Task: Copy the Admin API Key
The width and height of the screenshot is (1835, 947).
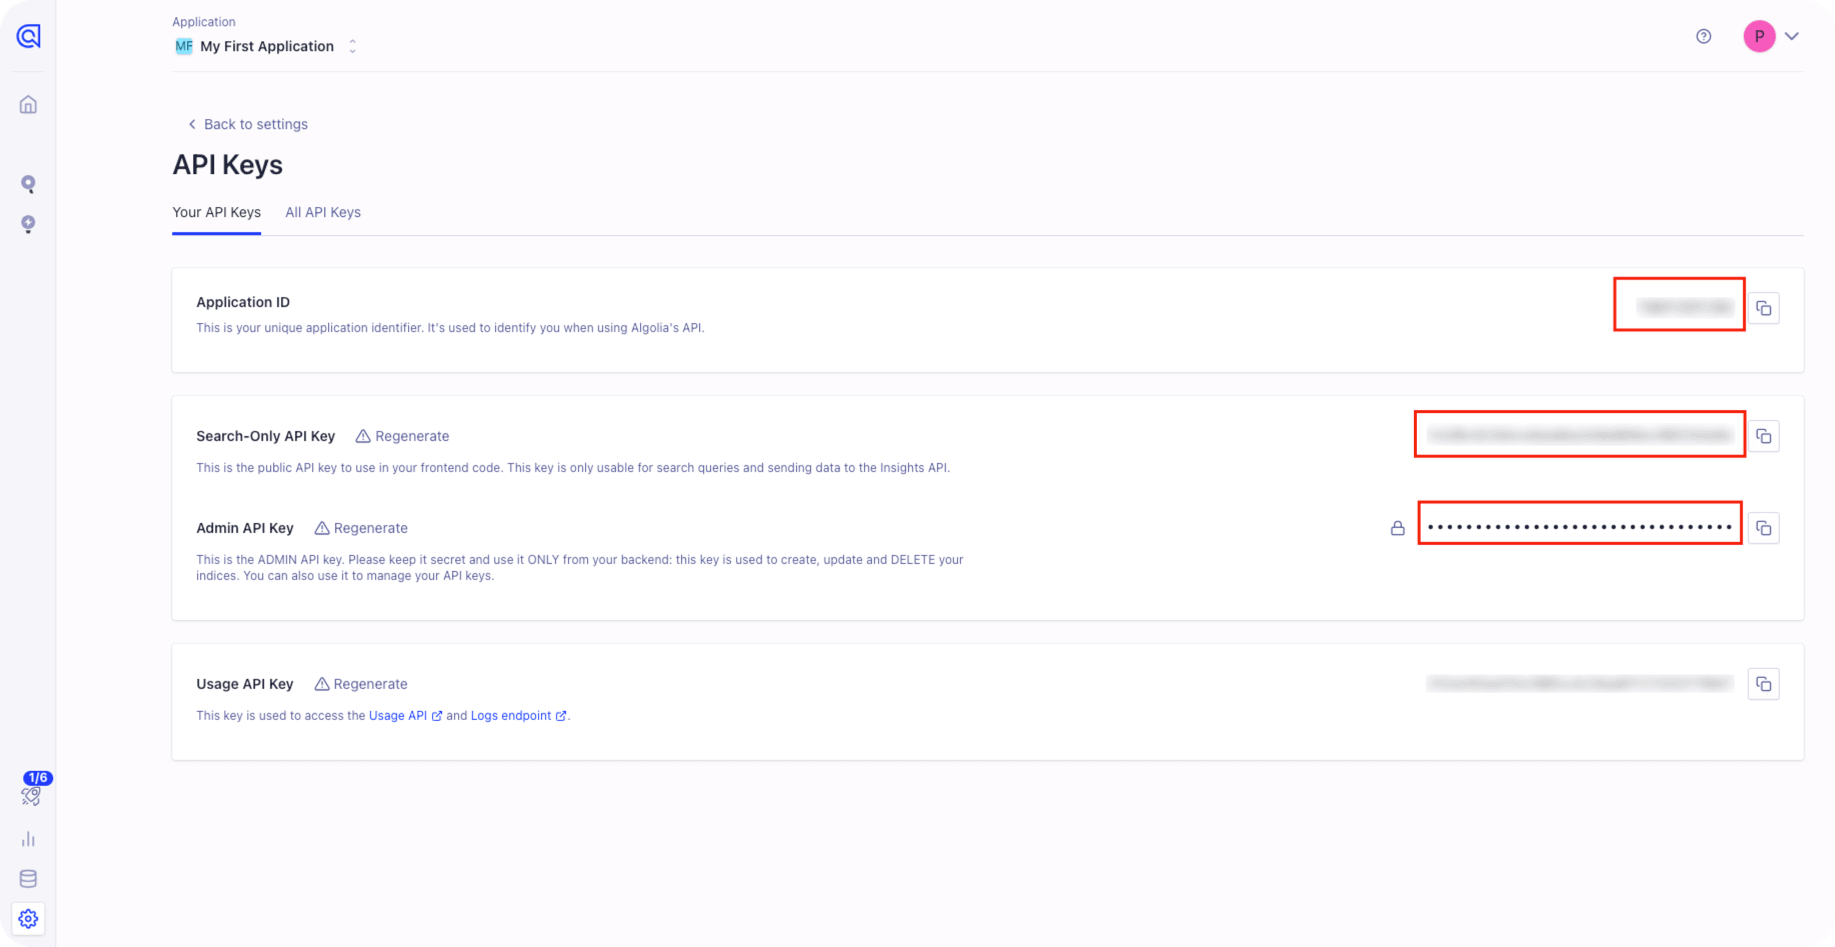Action: coord(1764,528)
